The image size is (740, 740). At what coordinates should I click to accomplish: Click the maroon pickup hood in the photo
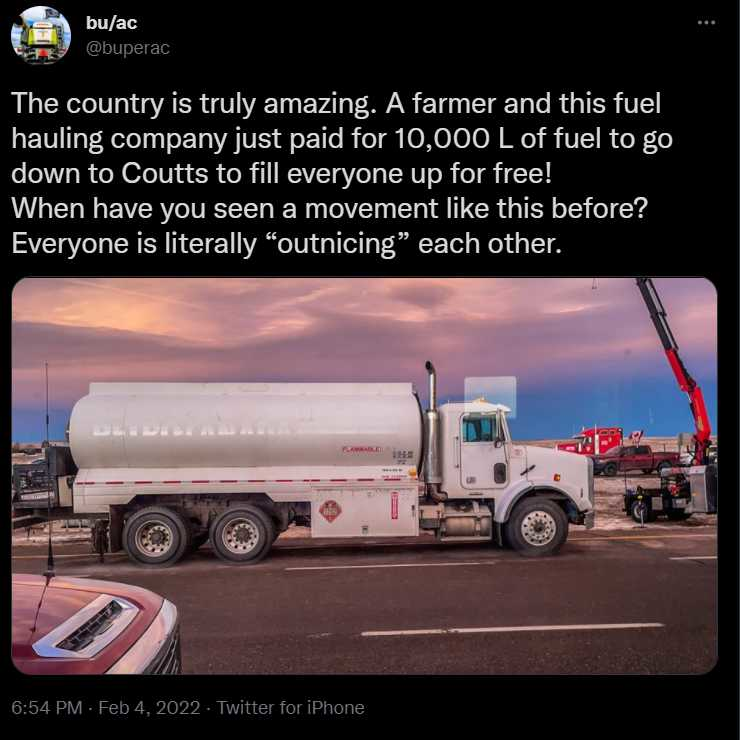(x=94, y=623)
